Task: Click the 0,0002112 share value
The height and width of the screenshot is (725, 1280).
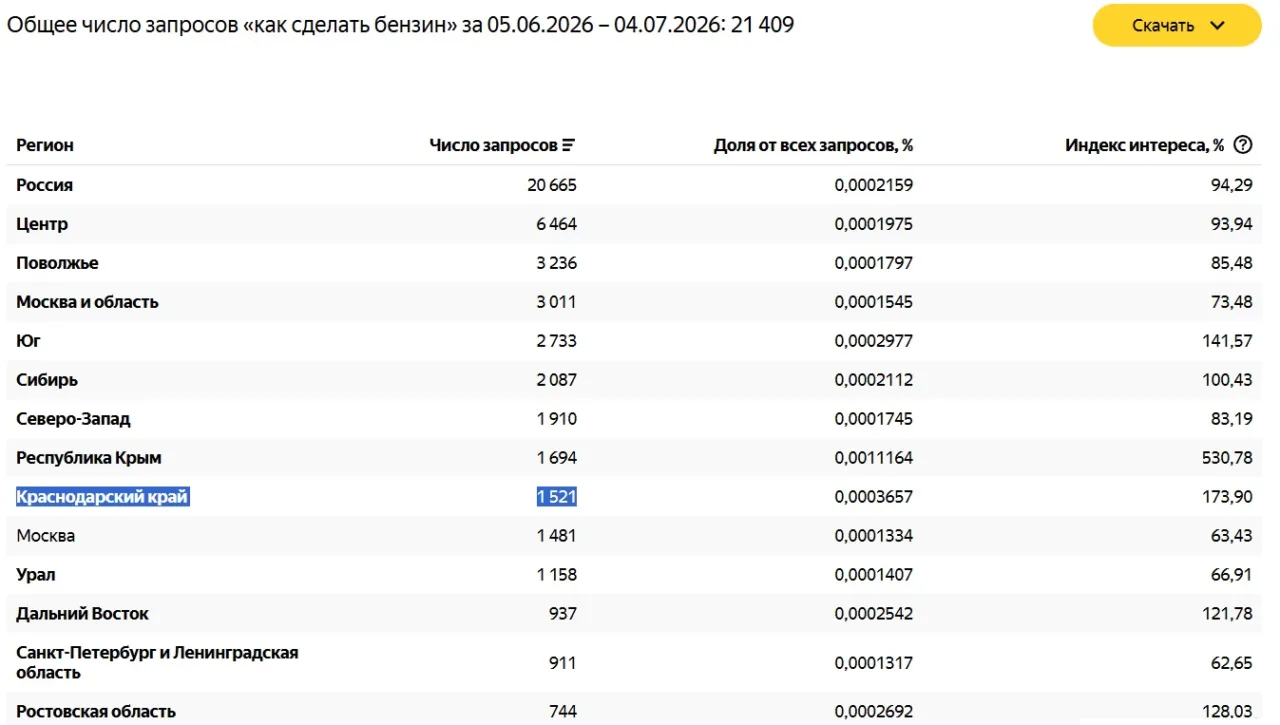Action: click(x=874, y=380)
